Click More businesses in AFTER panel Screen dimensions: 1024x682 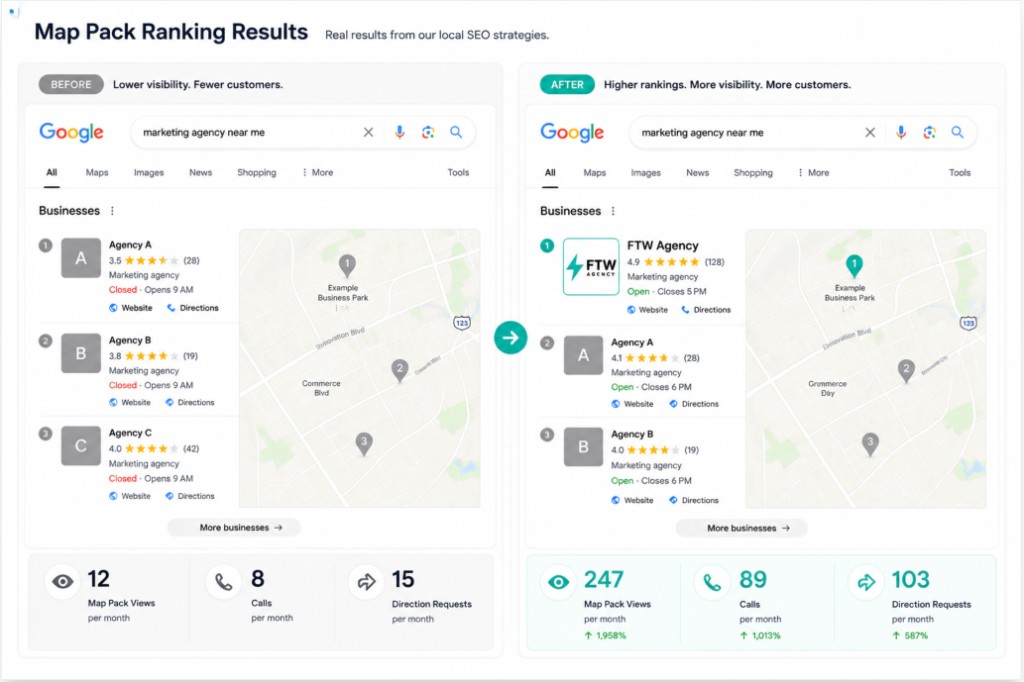click(x=741, y=528)
